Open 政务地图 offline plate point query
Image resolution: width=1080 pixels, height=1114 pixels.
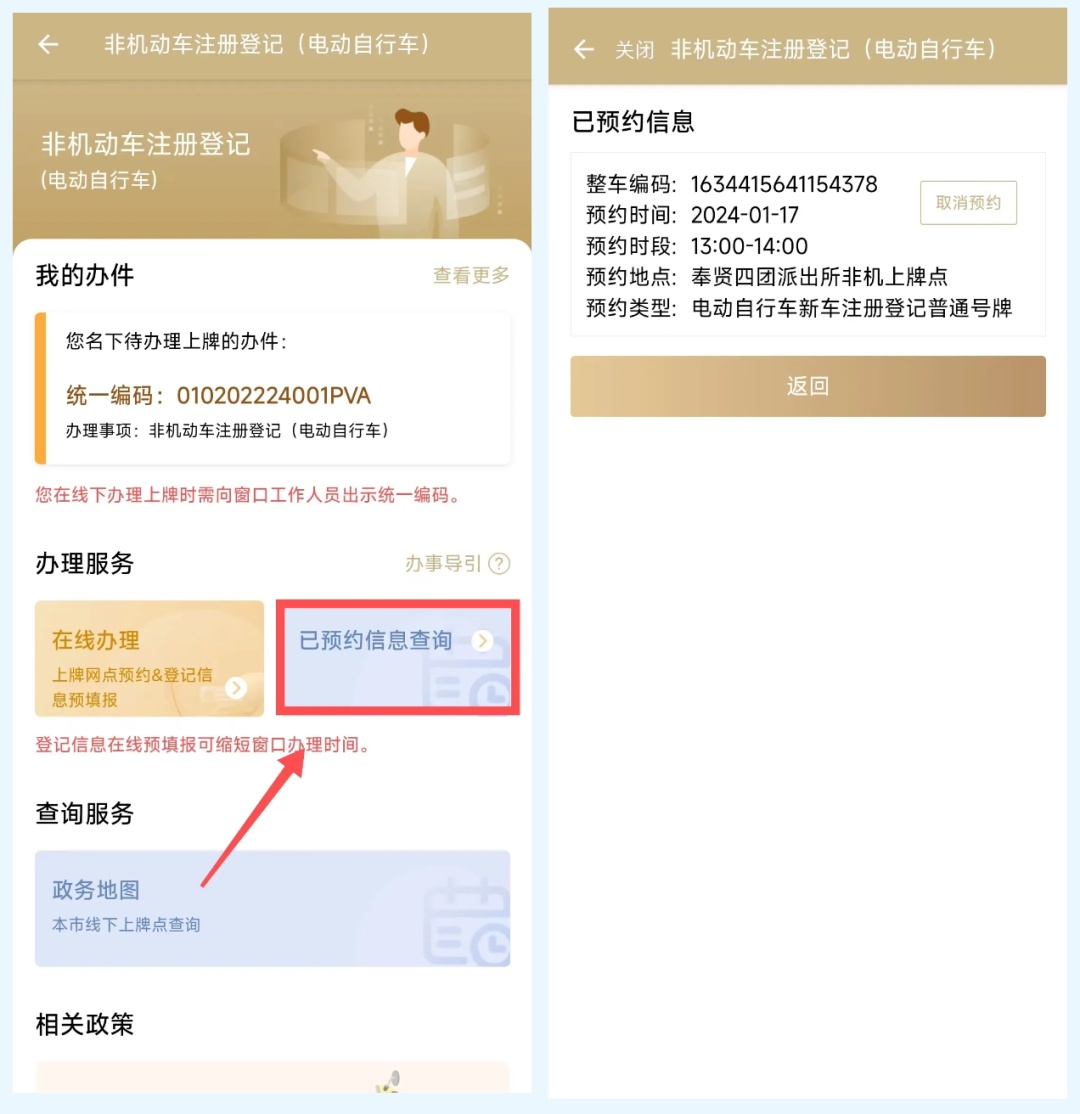(x=272, y=908)
